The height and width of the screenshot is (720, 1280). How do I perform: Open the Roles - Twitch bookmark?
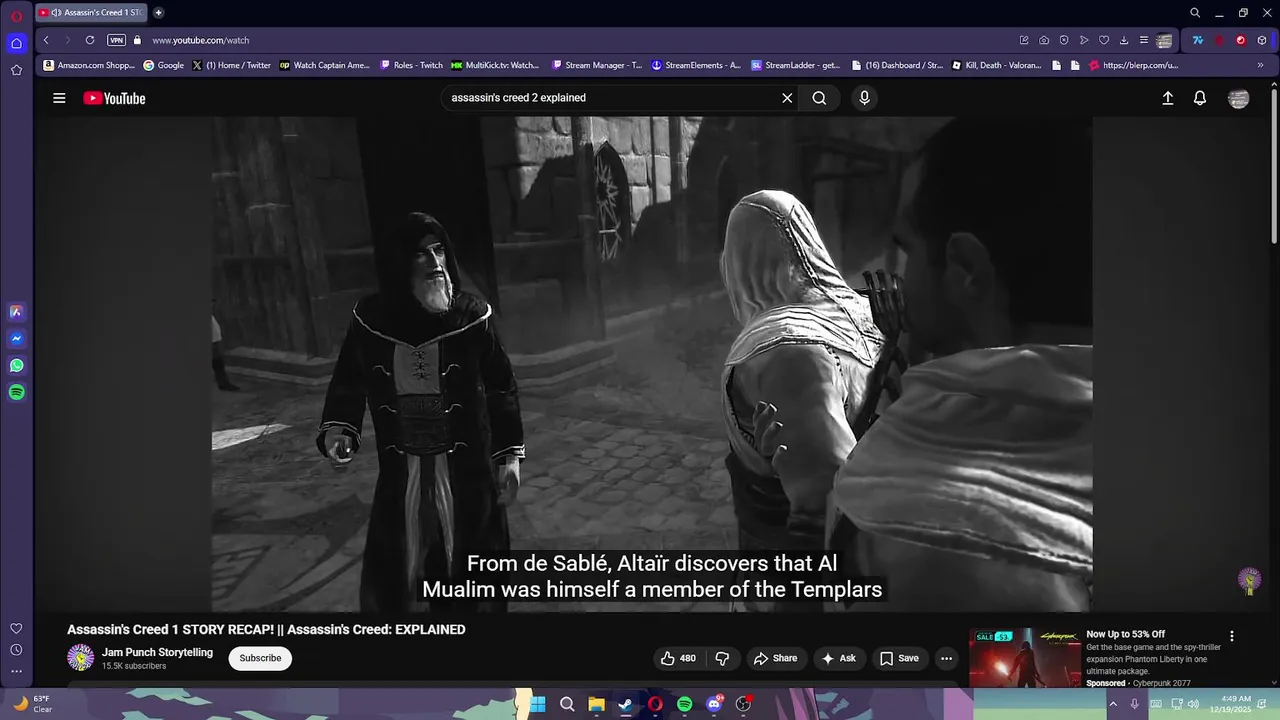tap(411, 65)
